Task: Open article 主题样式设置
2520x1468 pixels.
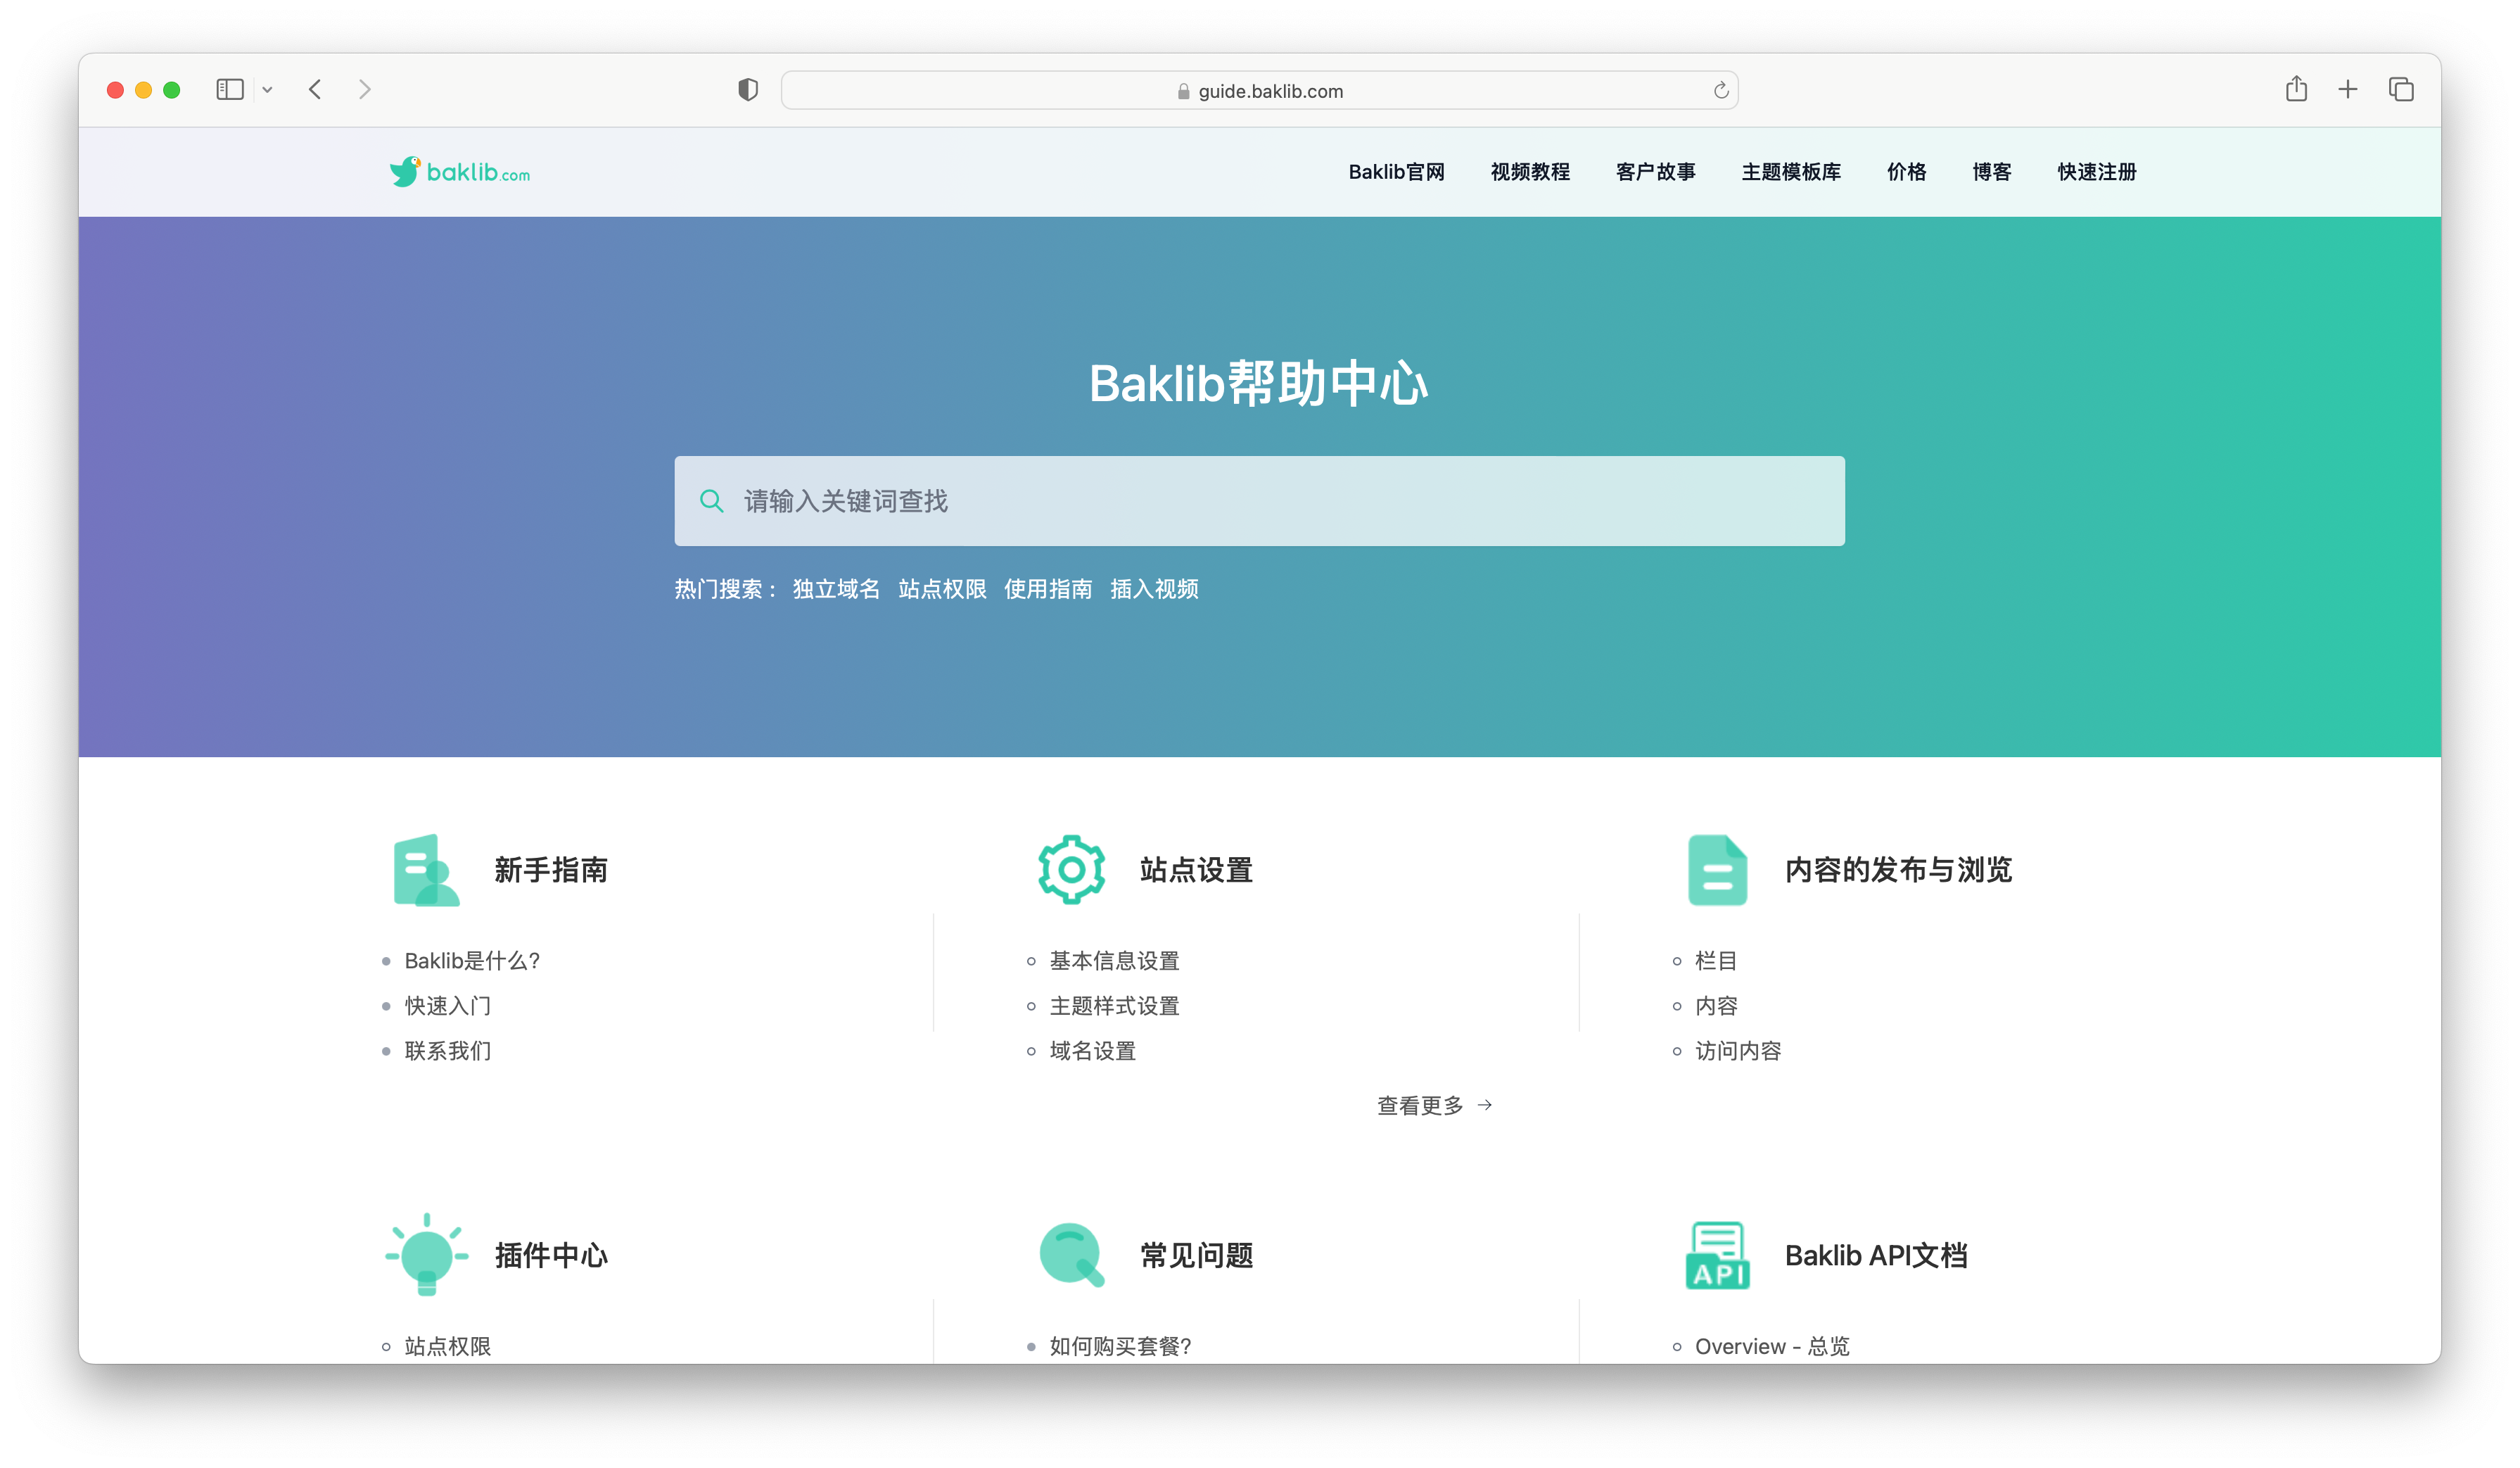Action: pyautogui.click(x=1114, y=1006)
